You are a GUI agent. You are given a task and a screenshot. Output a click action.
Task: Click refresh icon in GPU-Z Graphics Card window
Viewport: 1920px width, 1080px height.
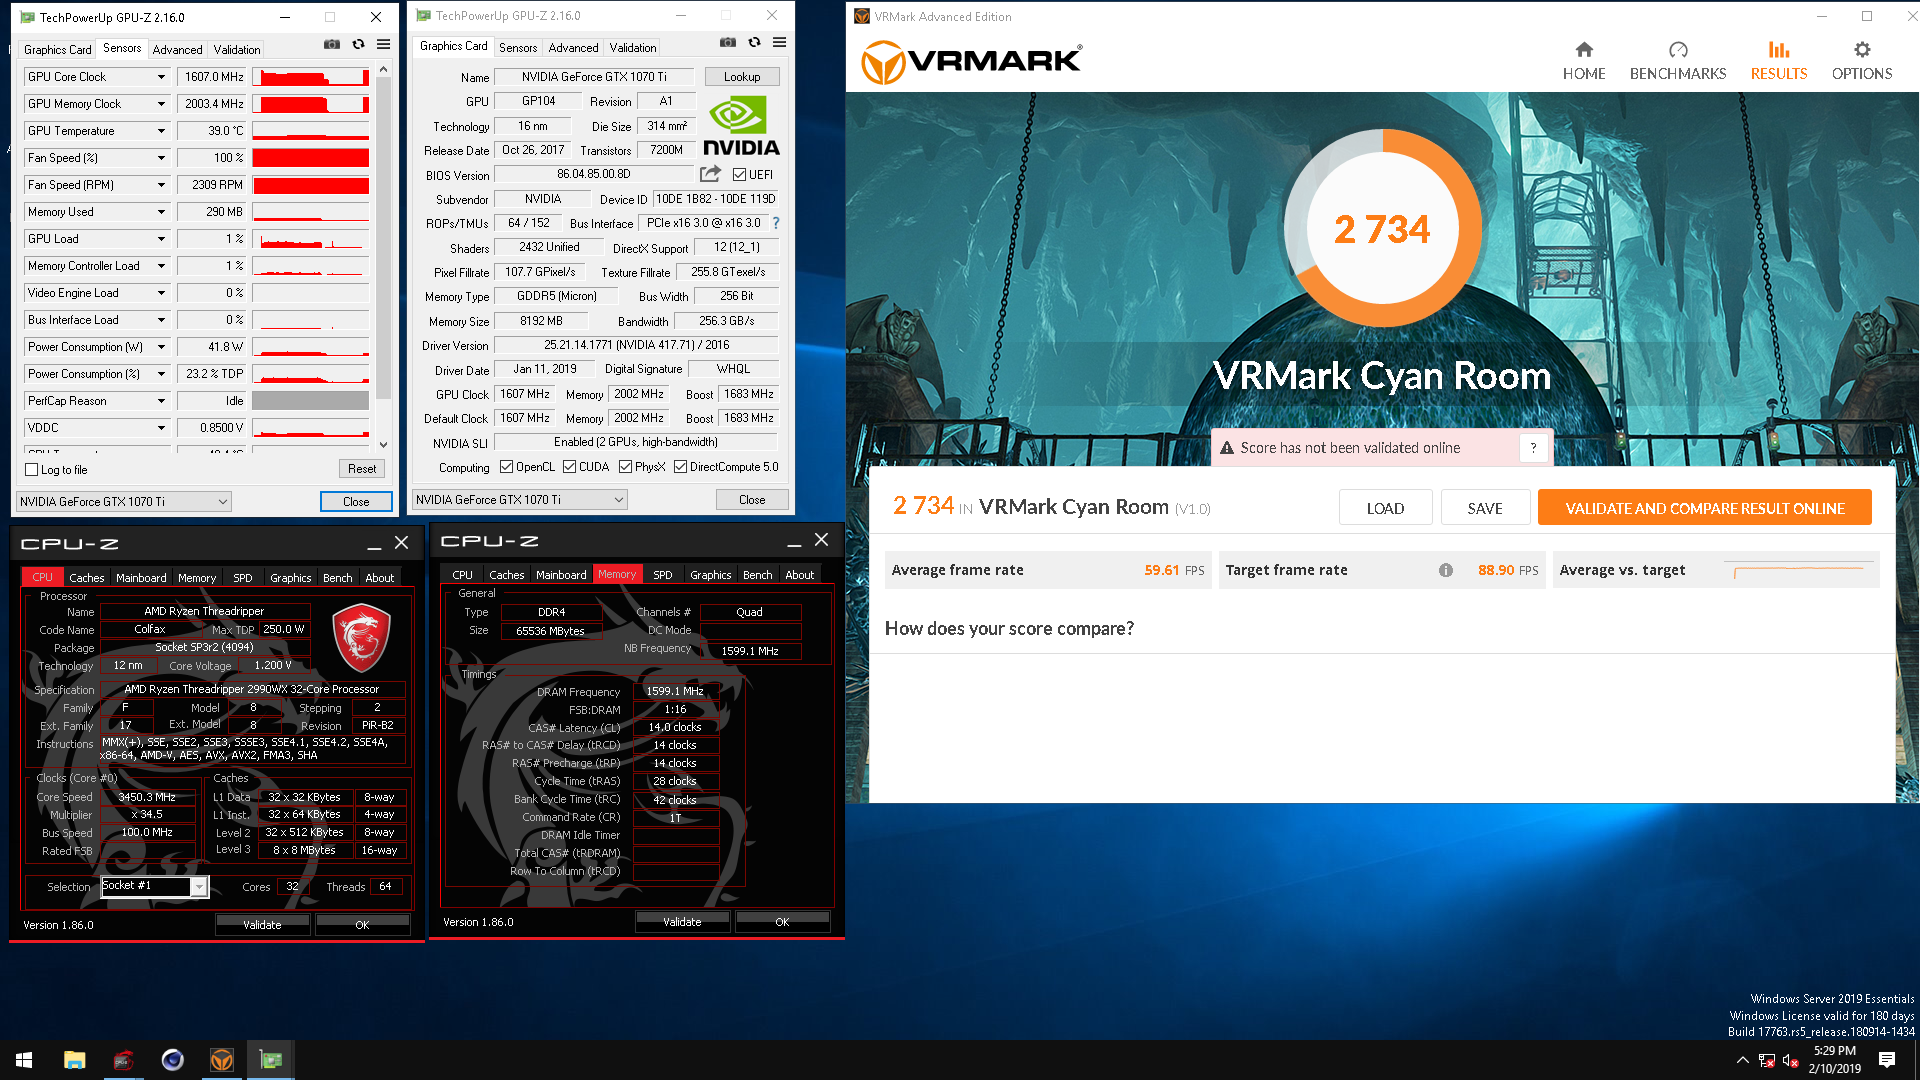click(x=754, y=42)
